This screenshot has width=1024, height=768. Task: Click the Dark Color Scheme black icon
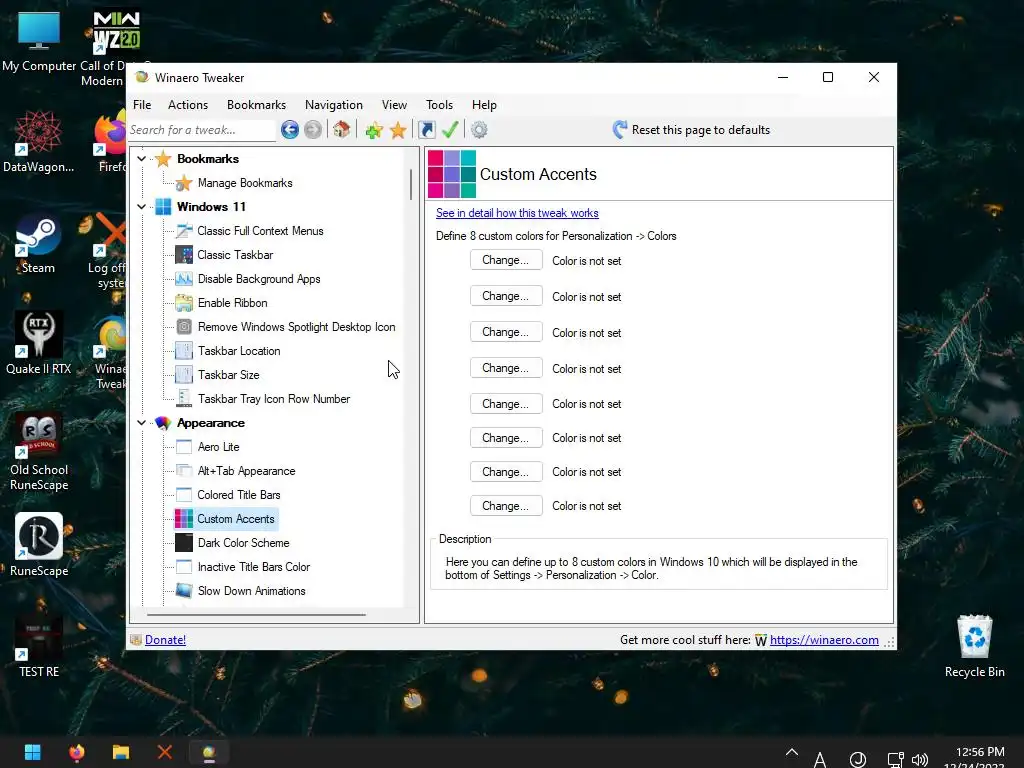pyautogui.click(x=184, y=543)
